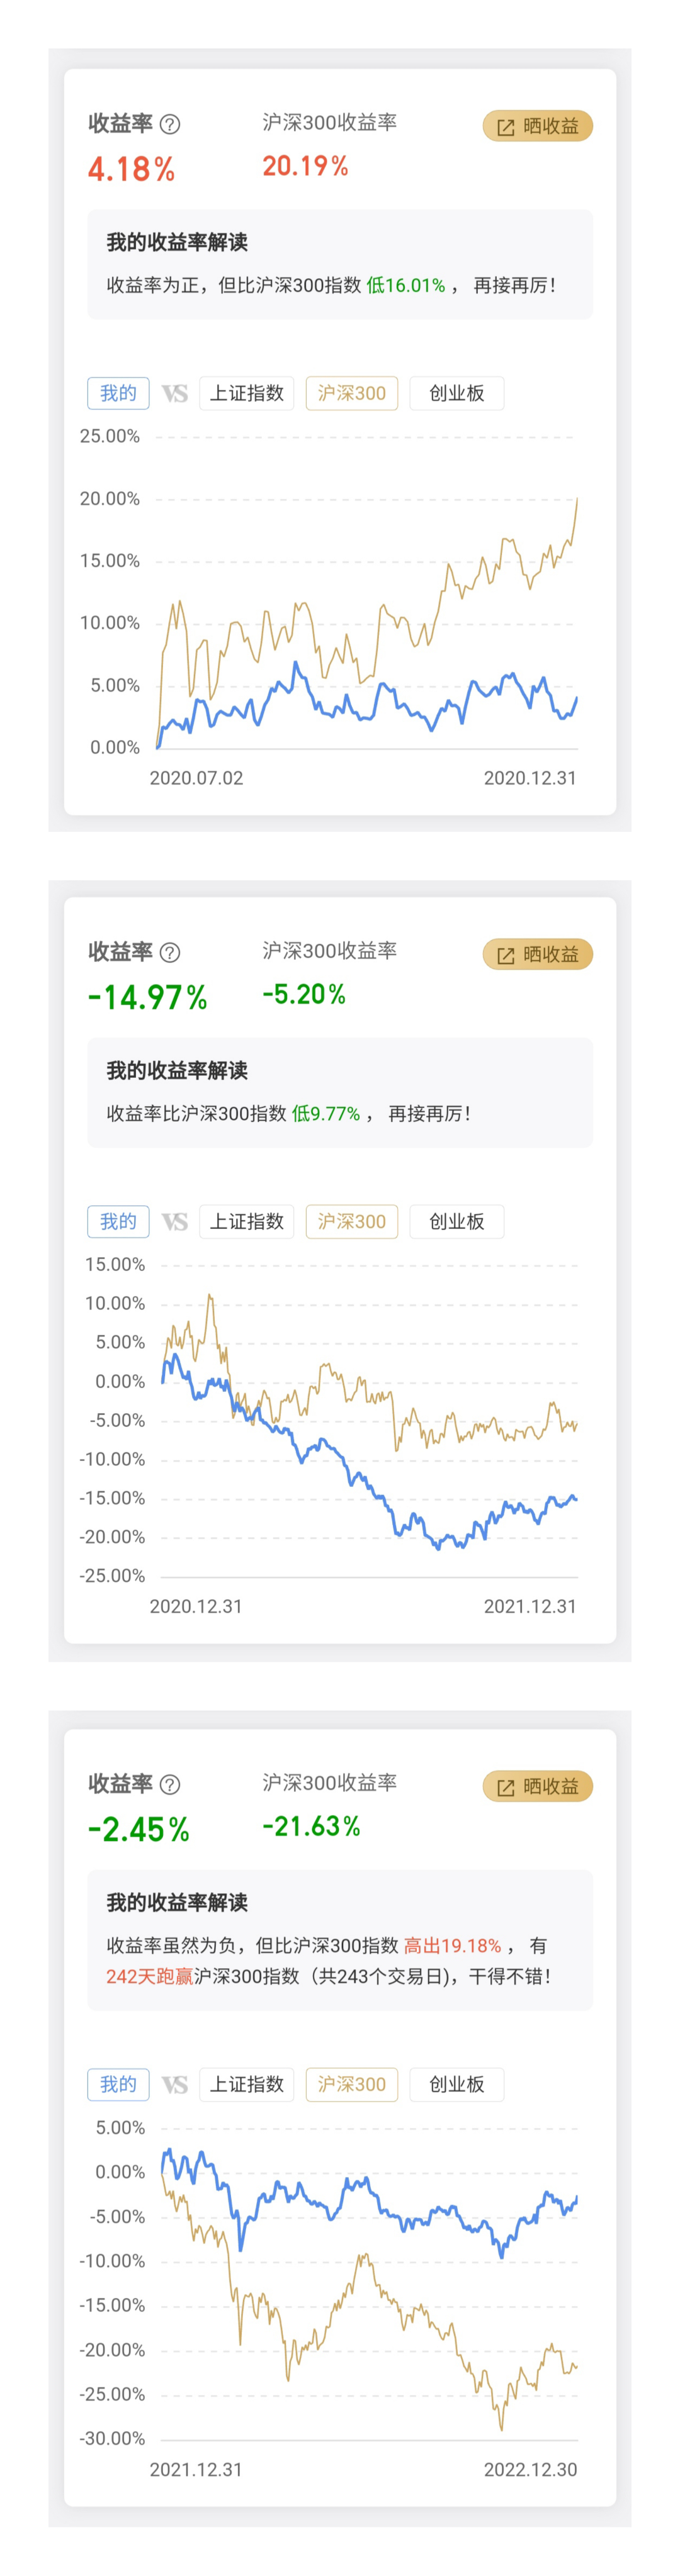Click the 2020.07.02 start date label
680x2576 pixels.
click(x=196, y=778)
